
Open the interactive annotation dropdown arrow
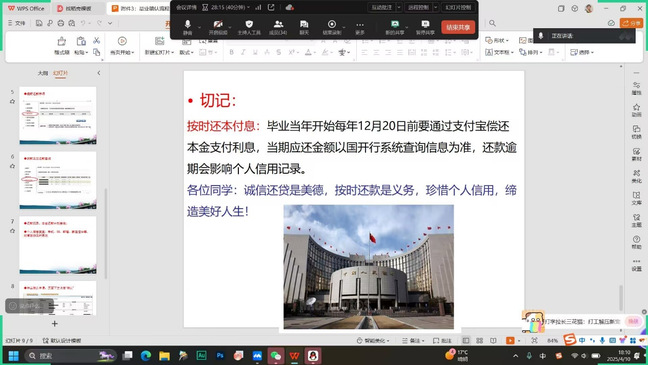tap(399, 7)
